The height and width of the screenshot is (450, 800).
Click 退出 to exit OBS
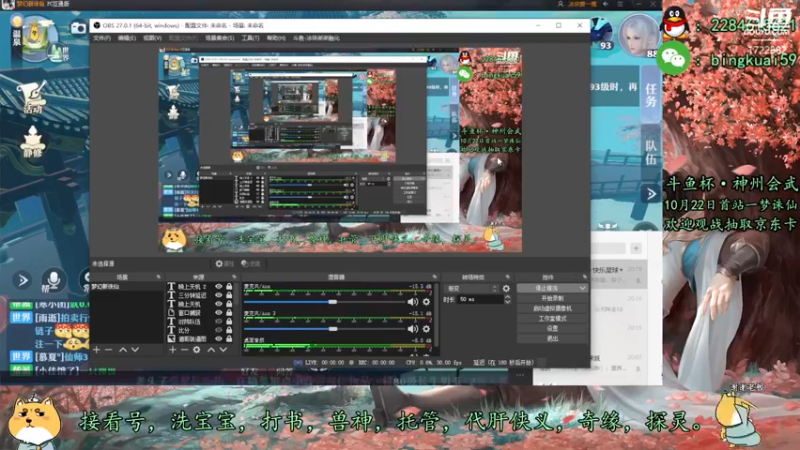point(553,339)
